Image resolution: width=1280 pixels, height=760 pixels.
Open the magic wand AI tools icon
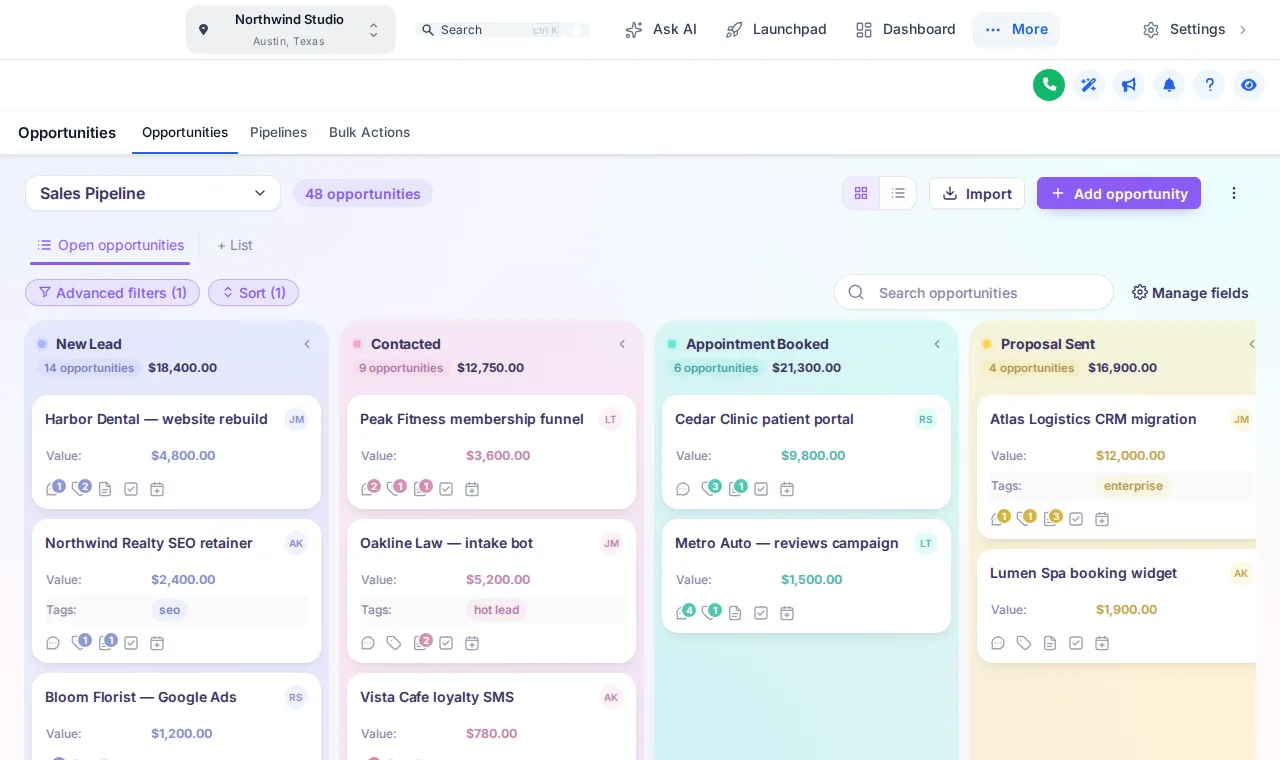[x=1089, y=85]
